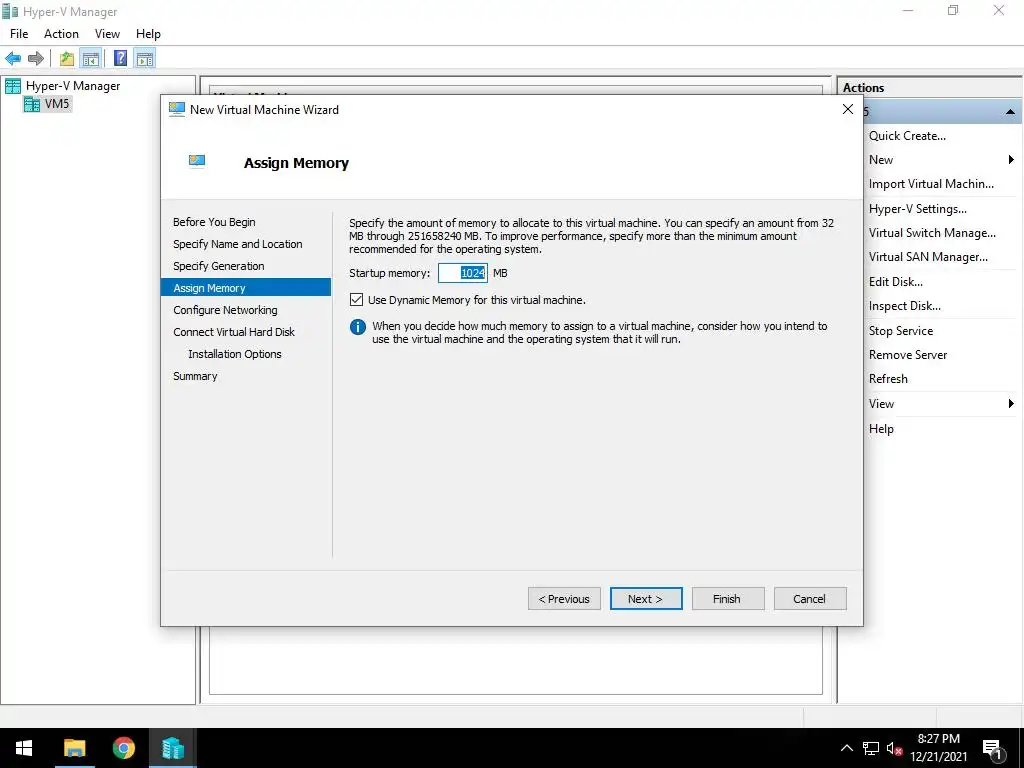Open File Explorer from the taskbar
Viewport: 1024px width, 768px height.
(x=74, y=748)
